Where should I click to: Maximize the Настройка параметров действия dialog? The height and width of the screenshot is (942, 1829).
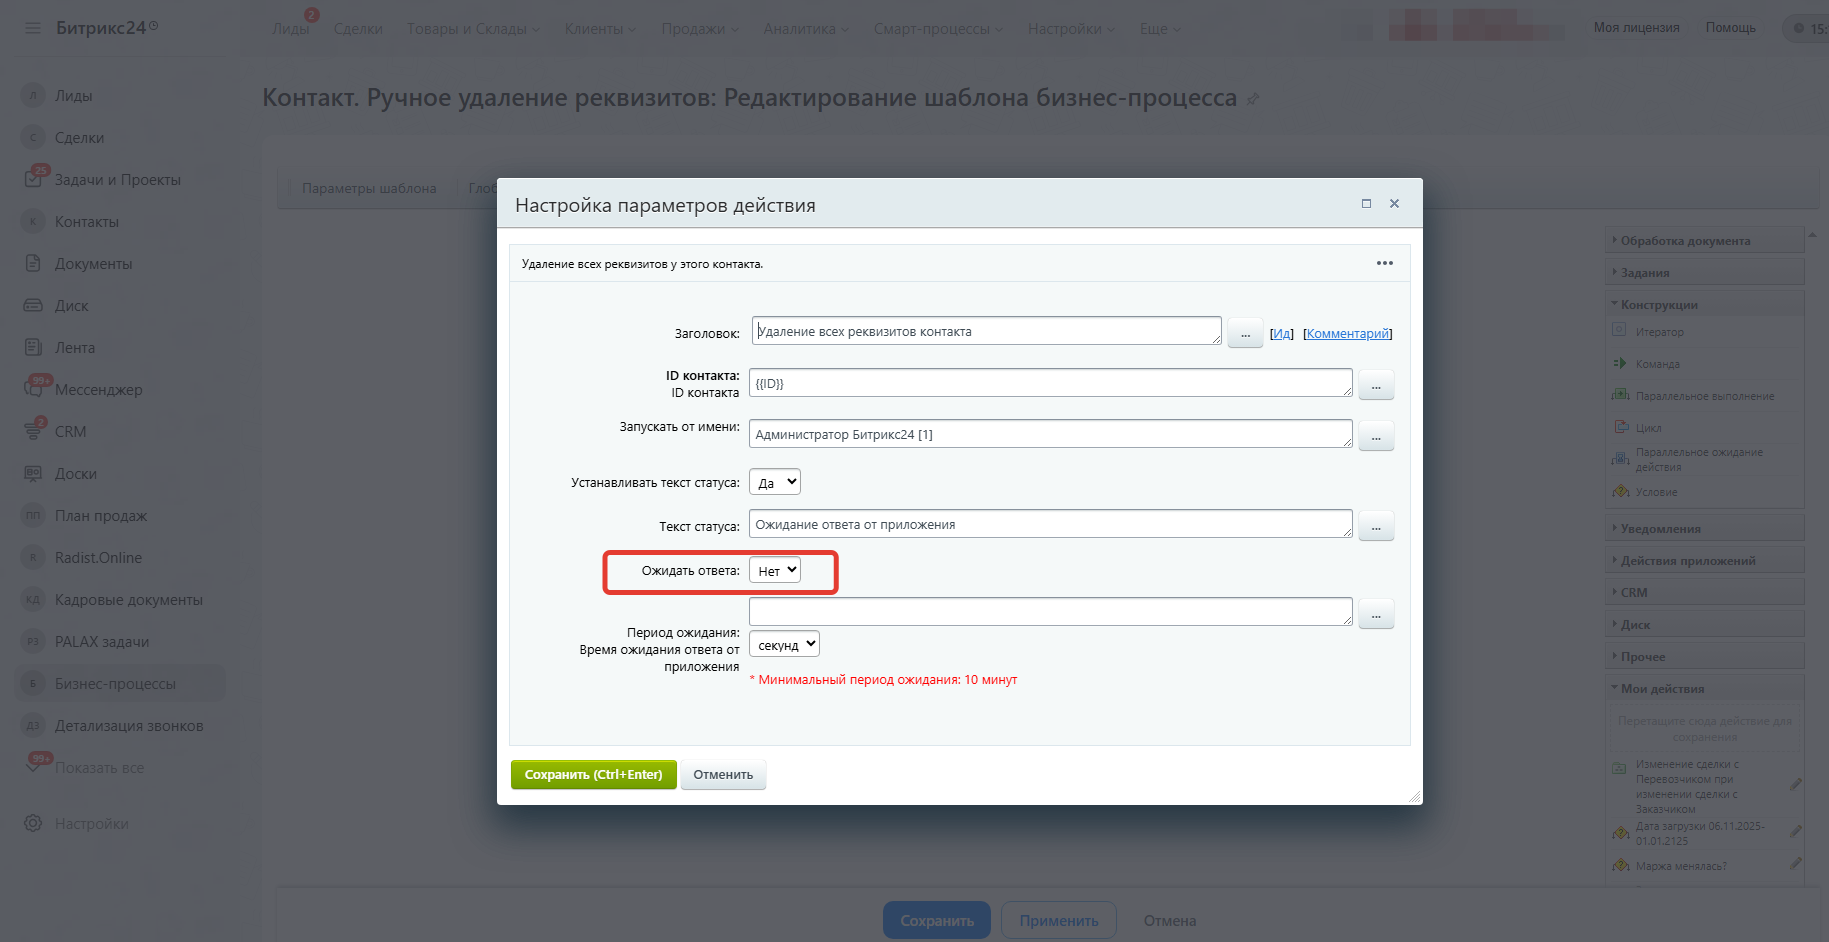click(1366, 204)
